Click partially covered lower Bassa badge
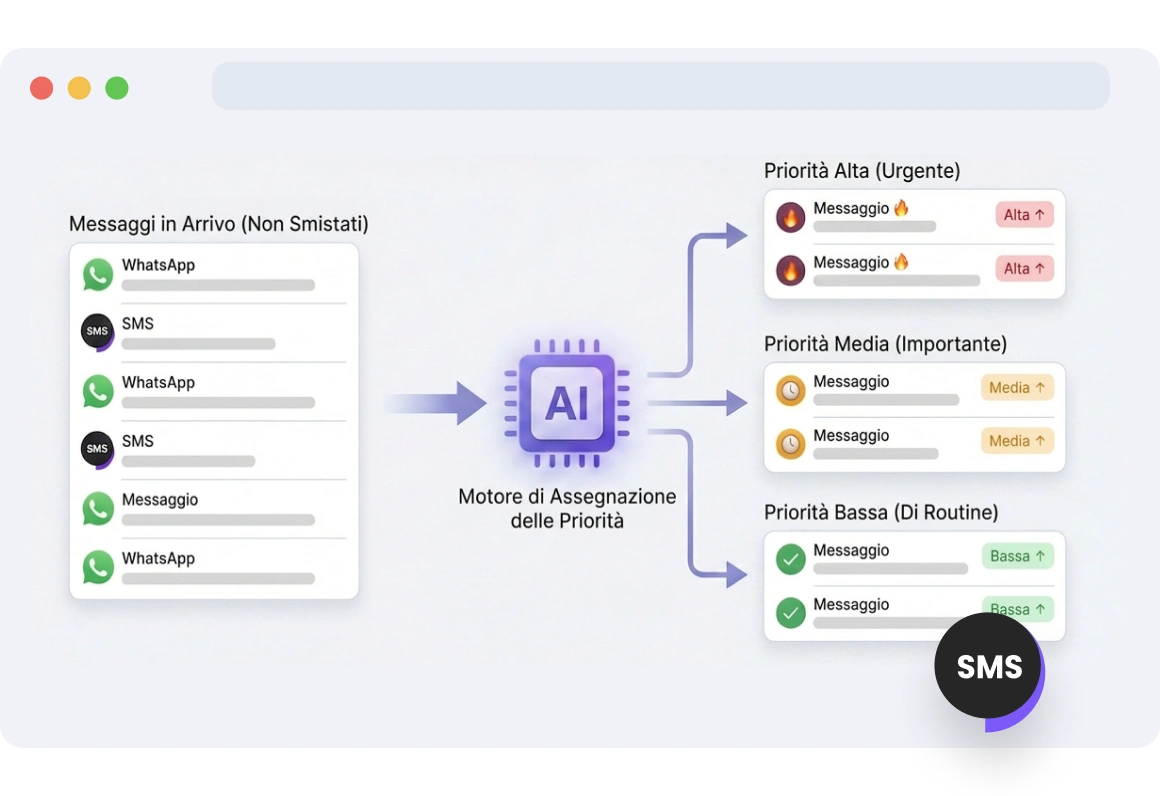 point(1017,607)
